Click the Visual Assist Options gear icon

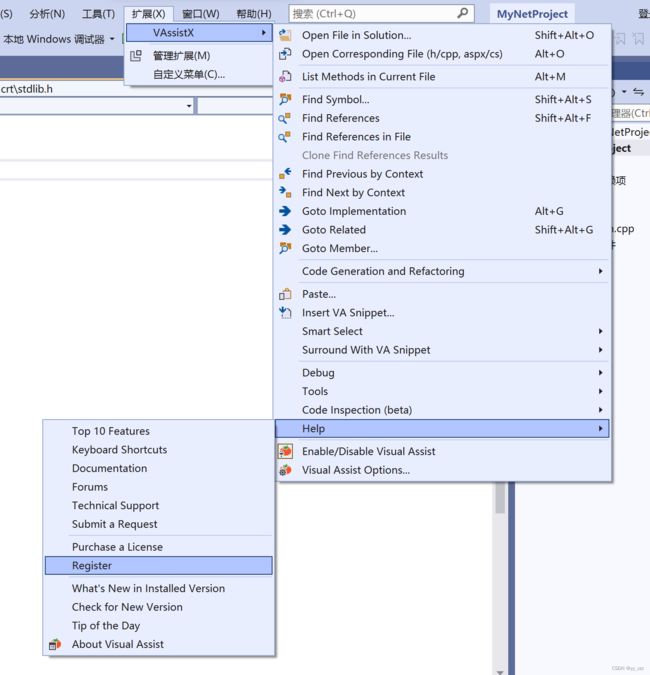(x=285, y=470)
